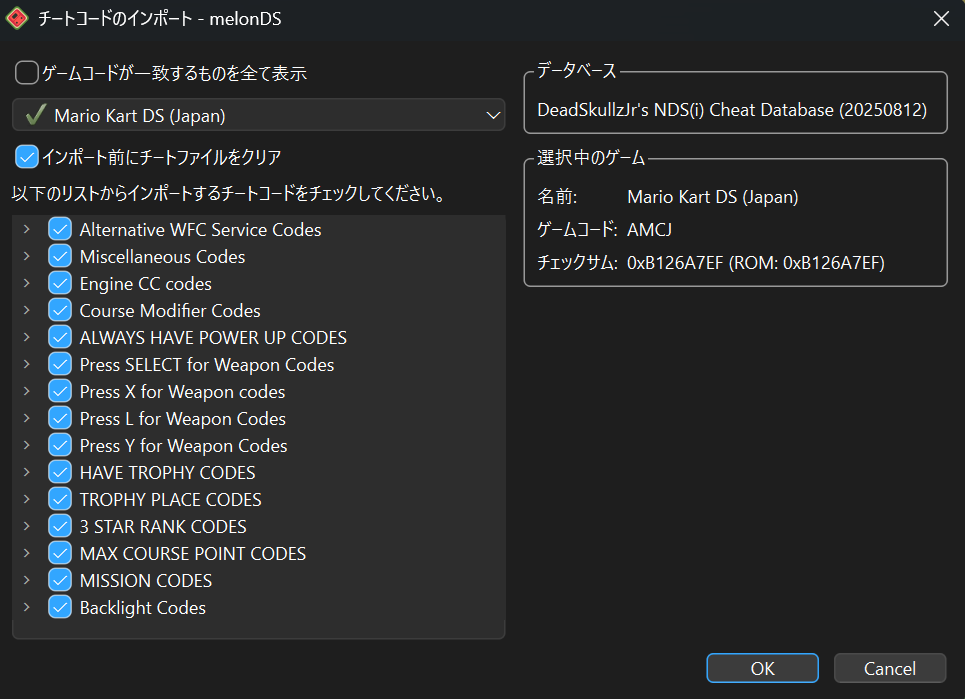Screen dimensions: 965x699
Task: Expand Alternative WFC Service Codes category
Action: (27, 230)
